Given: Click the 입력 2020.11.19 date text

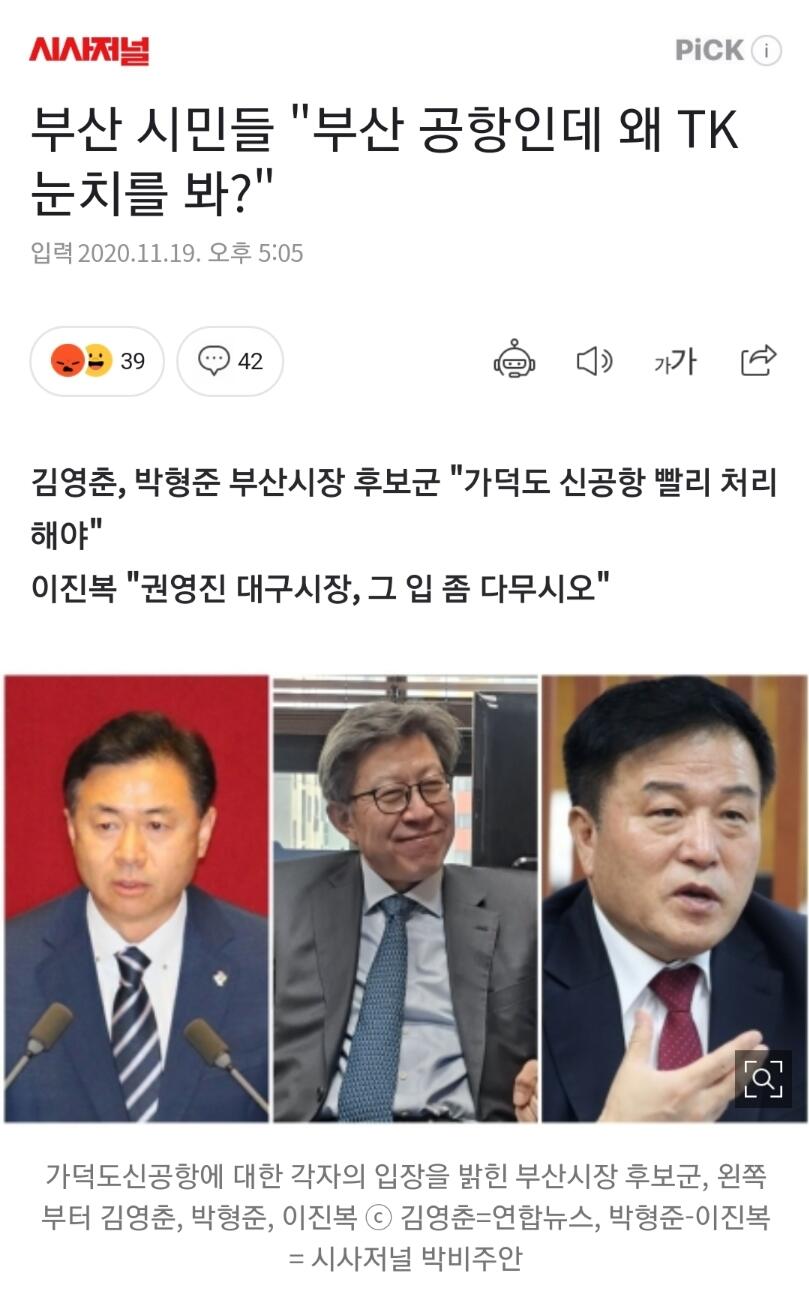Looking at the screenshot, I should pyautogui.click(x=166, y=253).
